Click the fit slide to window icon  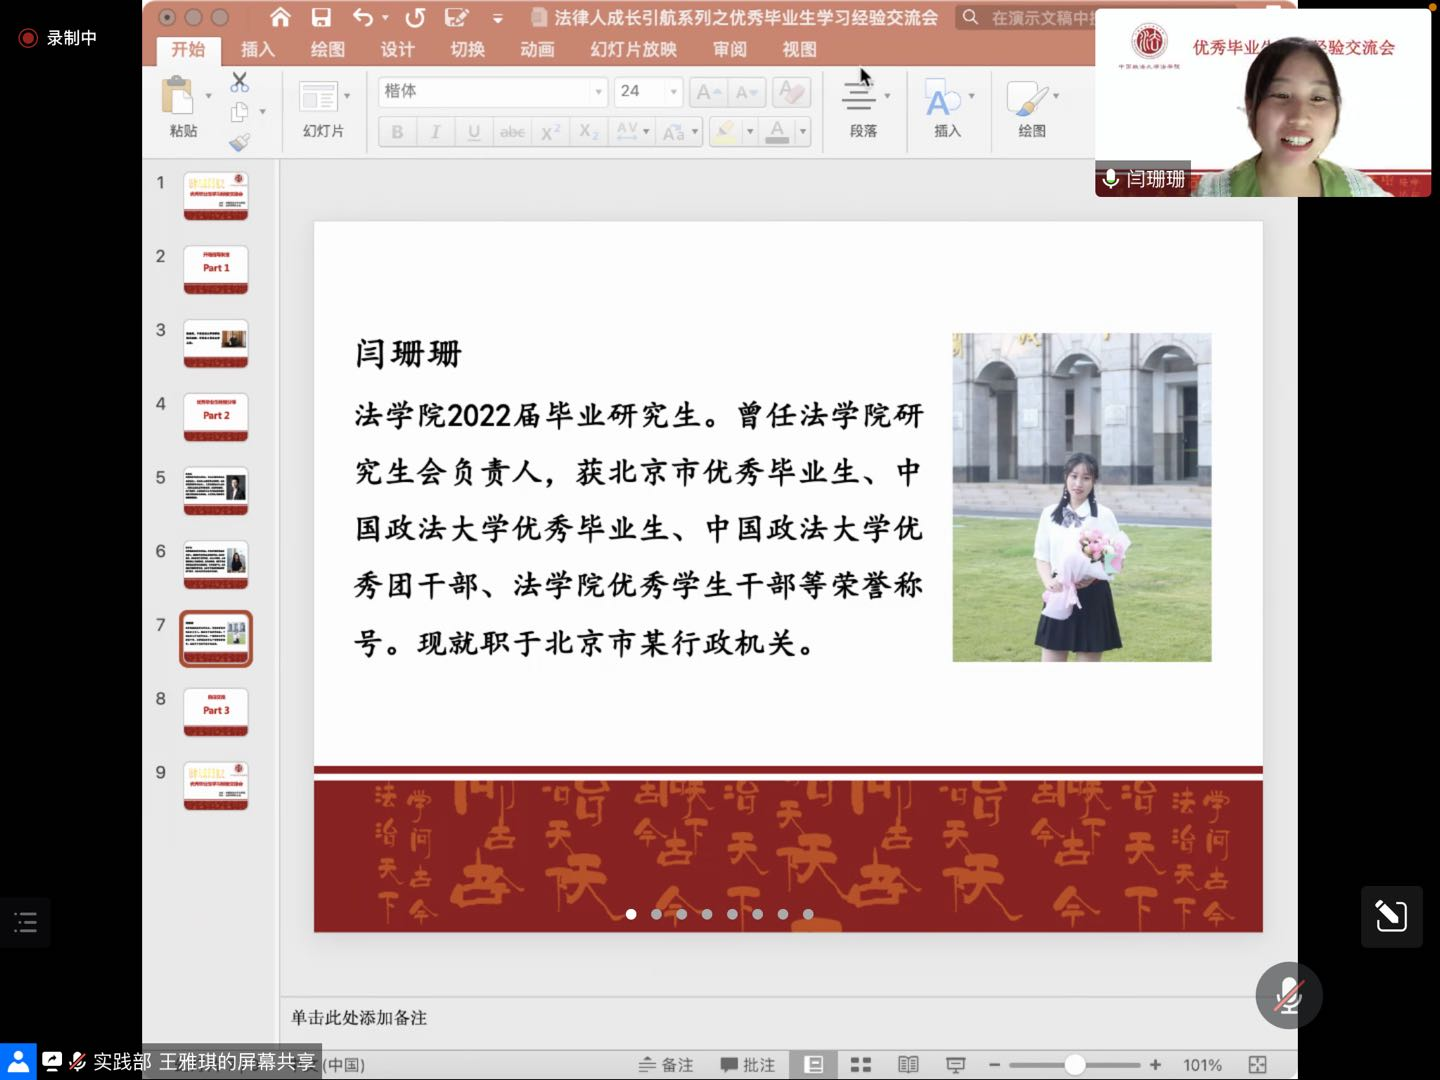1258,1065
